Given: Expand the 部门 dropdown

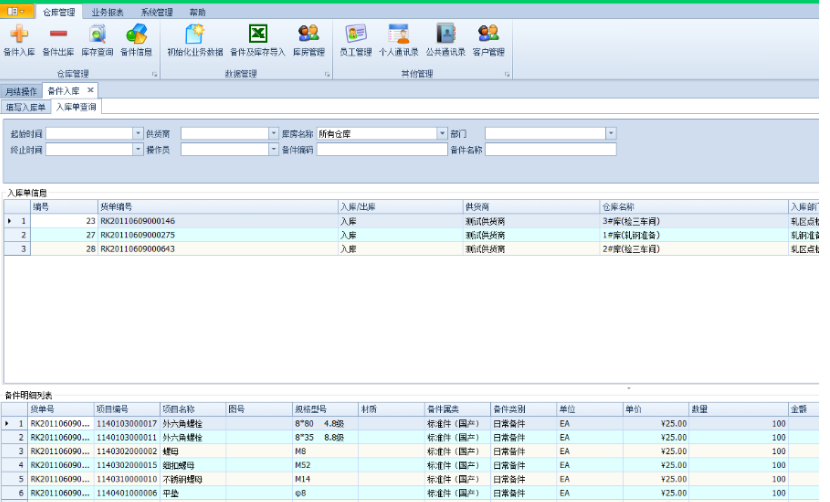Looking at the screenshot, I should click(x=611, y=133).
